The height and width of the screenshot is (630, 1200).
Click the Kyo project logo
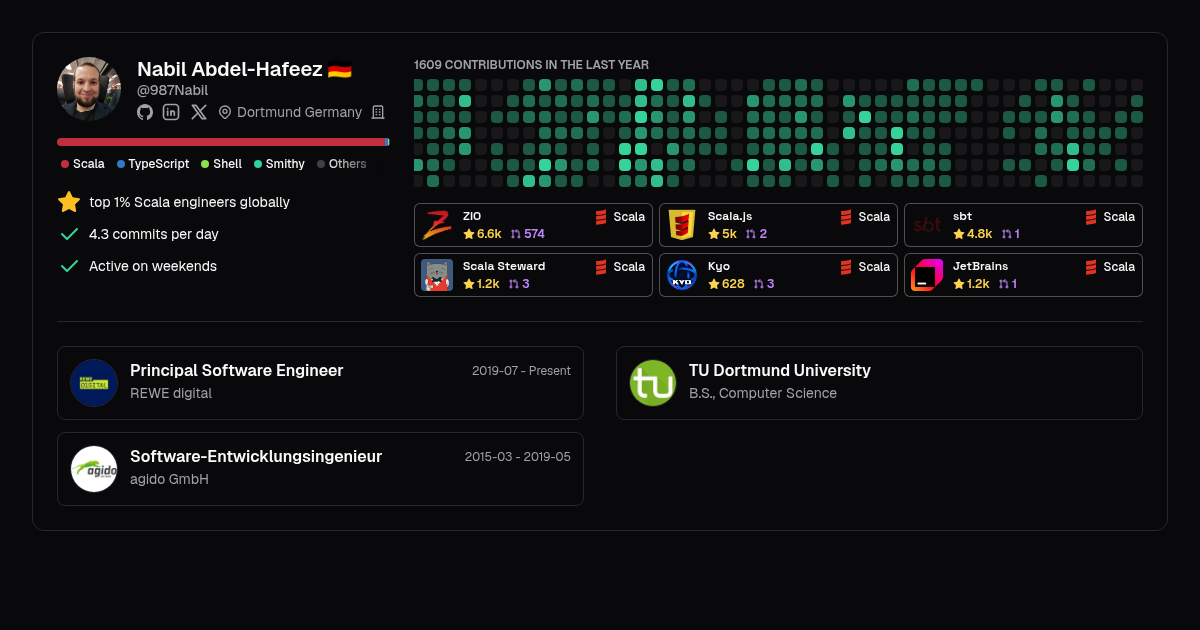coord(682,275)
